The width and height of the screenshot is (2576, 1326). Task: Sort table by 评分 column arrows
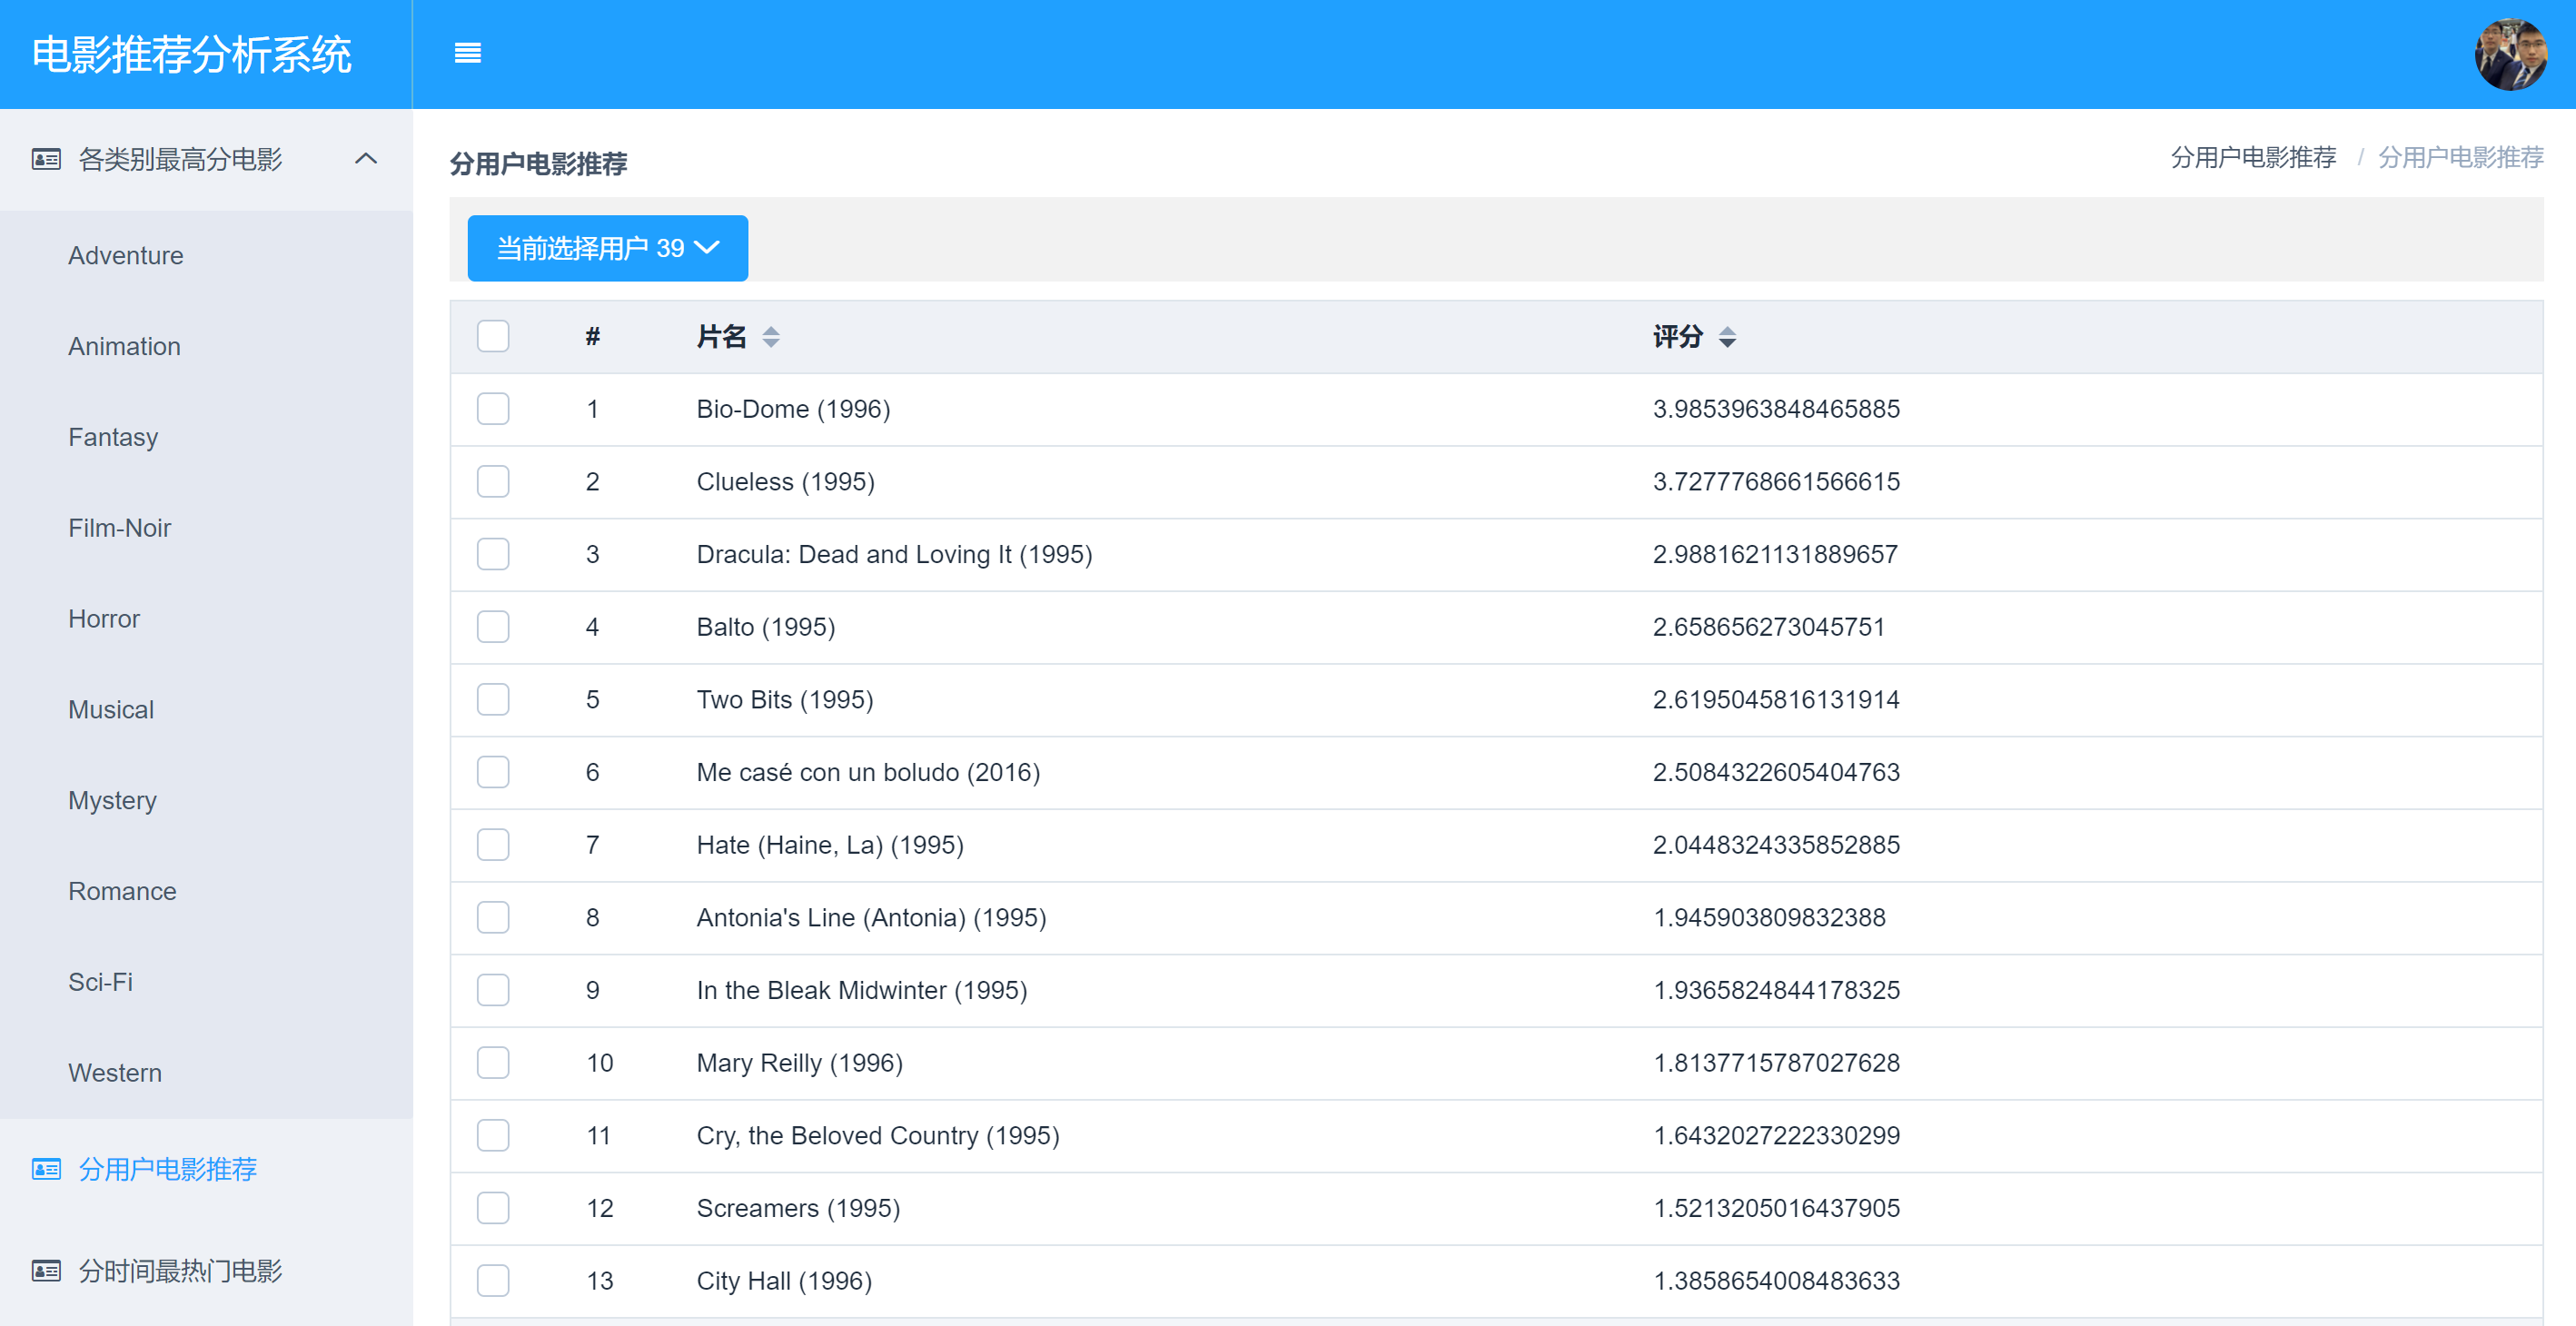click(1727, 337)
